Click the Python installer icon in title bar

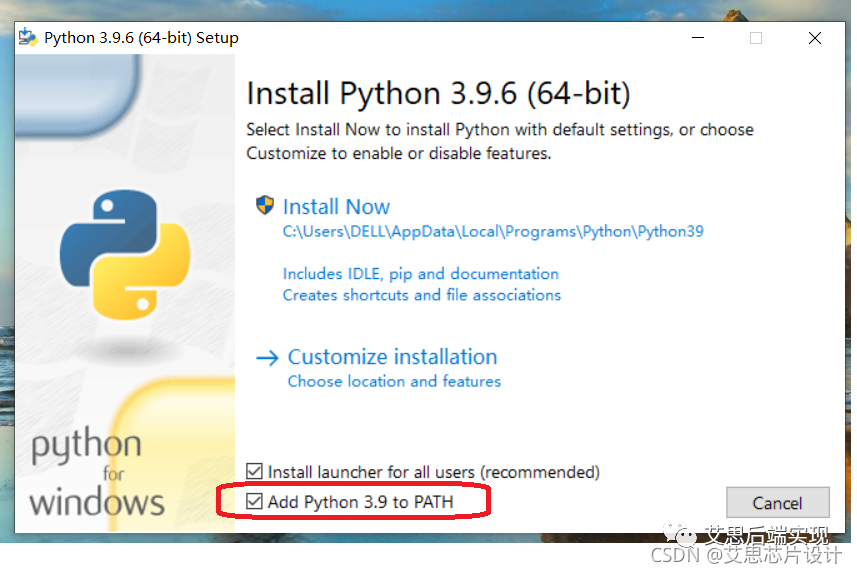click(28, 38)
